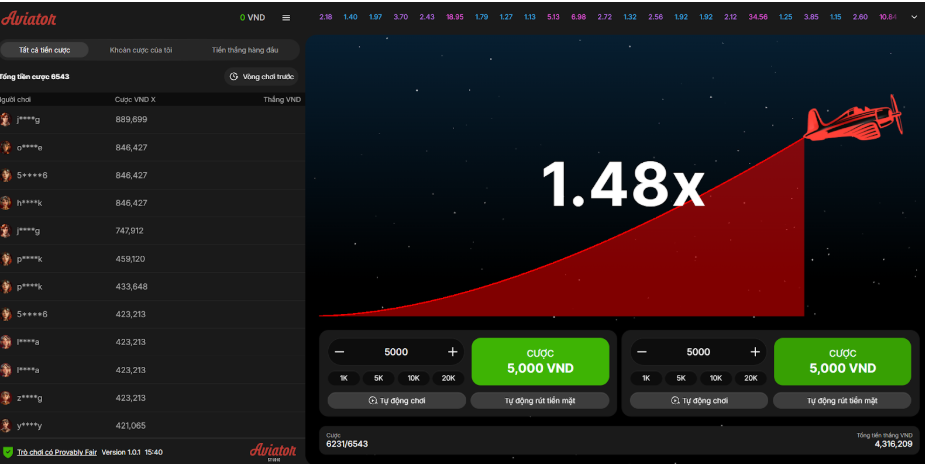The image size is (925, 464).
Task: Decrease right bet amount with minus button
Action: (x=642, y=352)
